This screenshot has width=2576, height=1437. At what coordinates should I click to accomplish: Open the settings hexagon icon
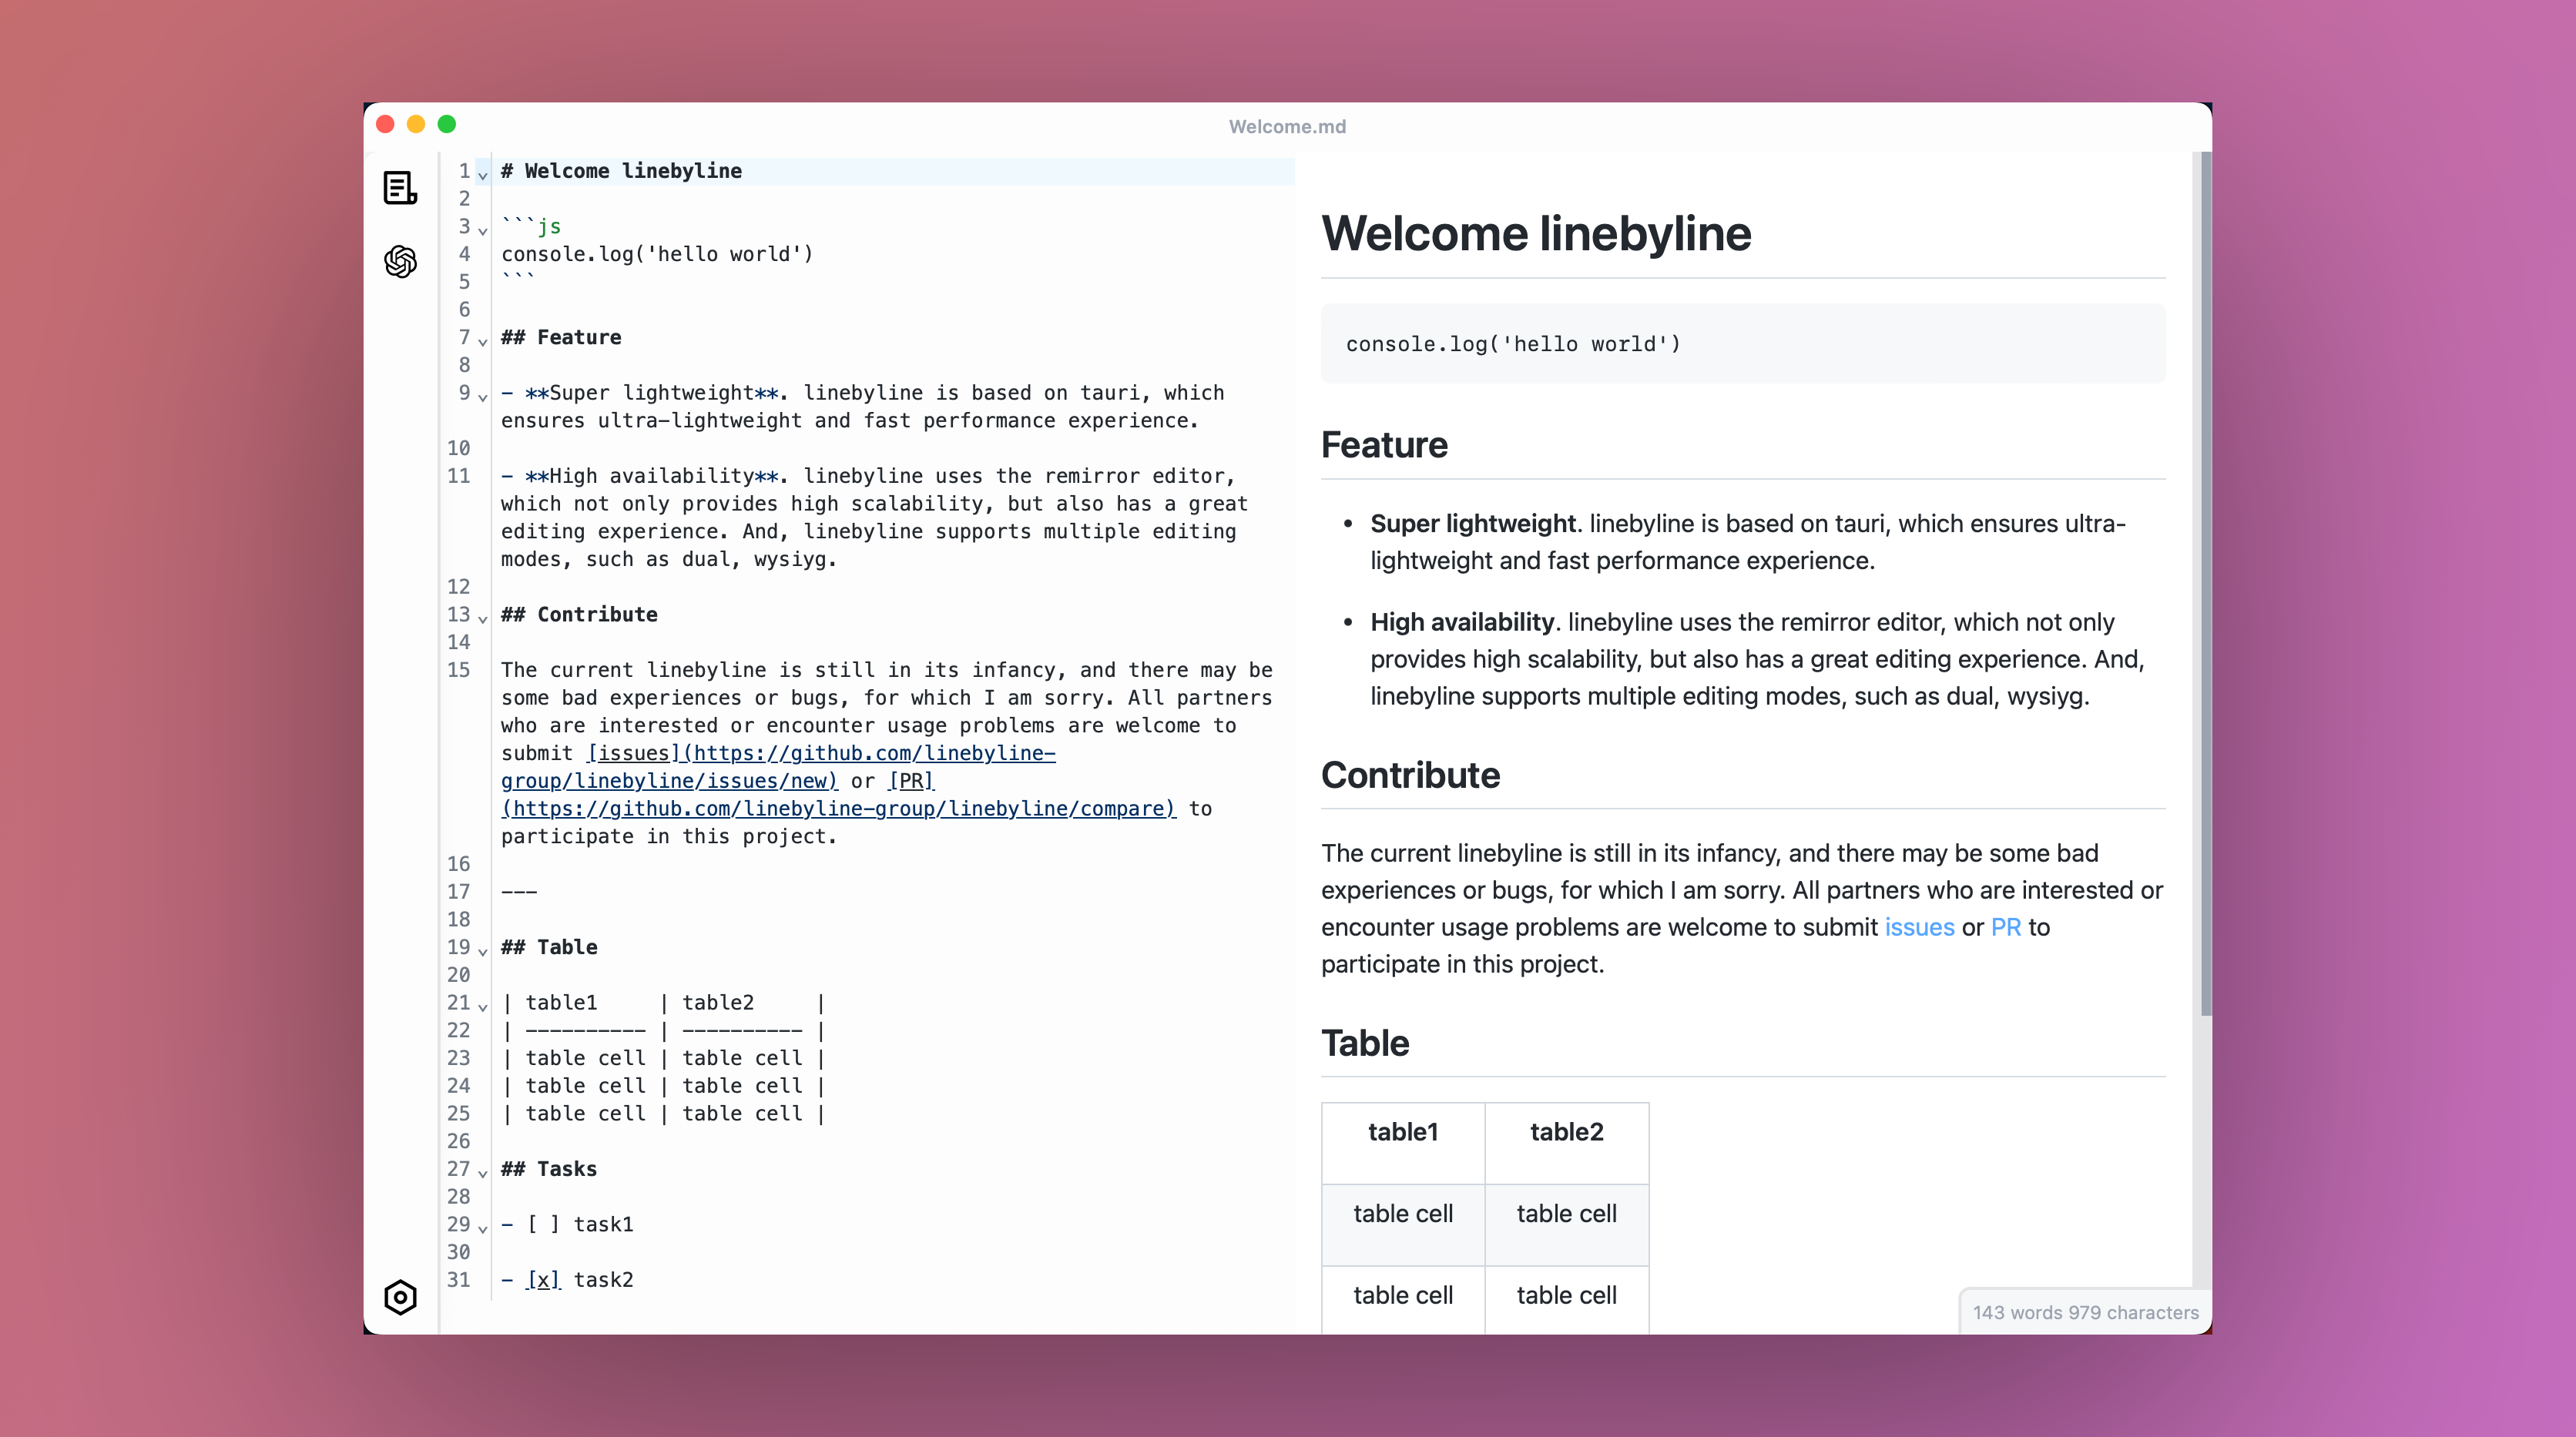pyautogui.click(x=400, y=1297)
